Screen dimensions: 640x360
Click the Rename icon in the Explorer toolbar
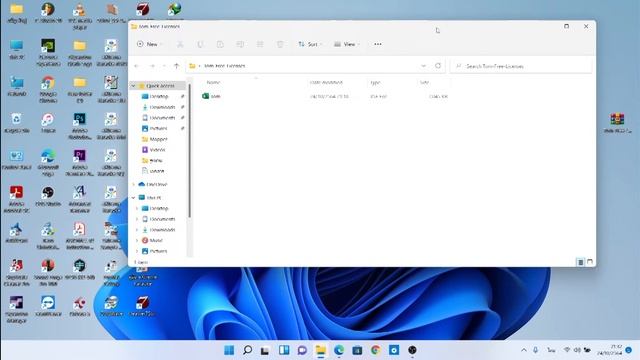[x=240, y=44]
